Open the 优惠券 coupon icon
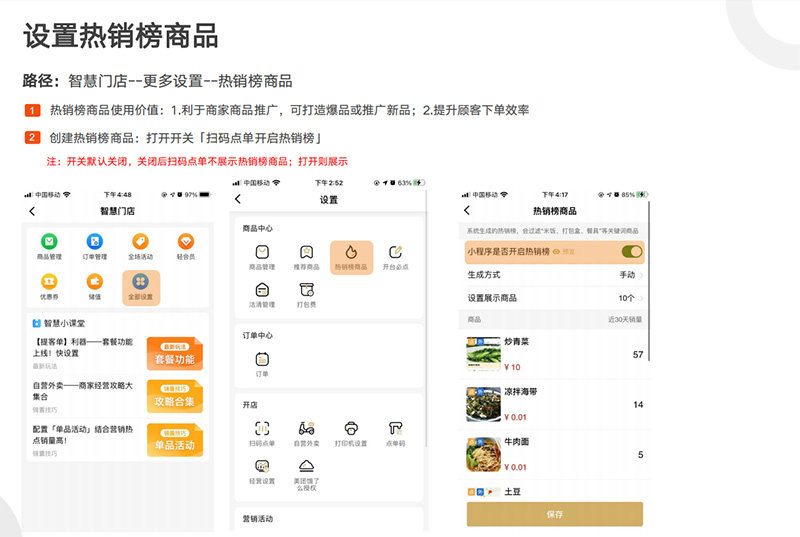800x537 pixels. click(x=49, y=281)
